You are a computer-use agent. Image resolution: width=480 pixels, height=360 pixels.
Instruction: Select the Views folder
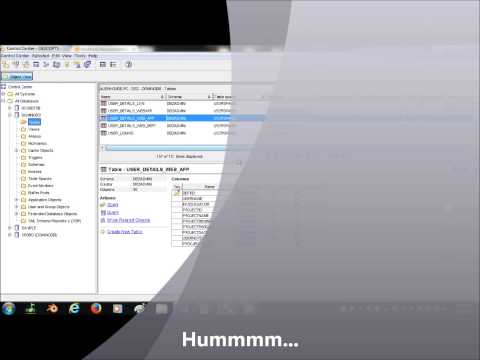[x=34, y=129]
